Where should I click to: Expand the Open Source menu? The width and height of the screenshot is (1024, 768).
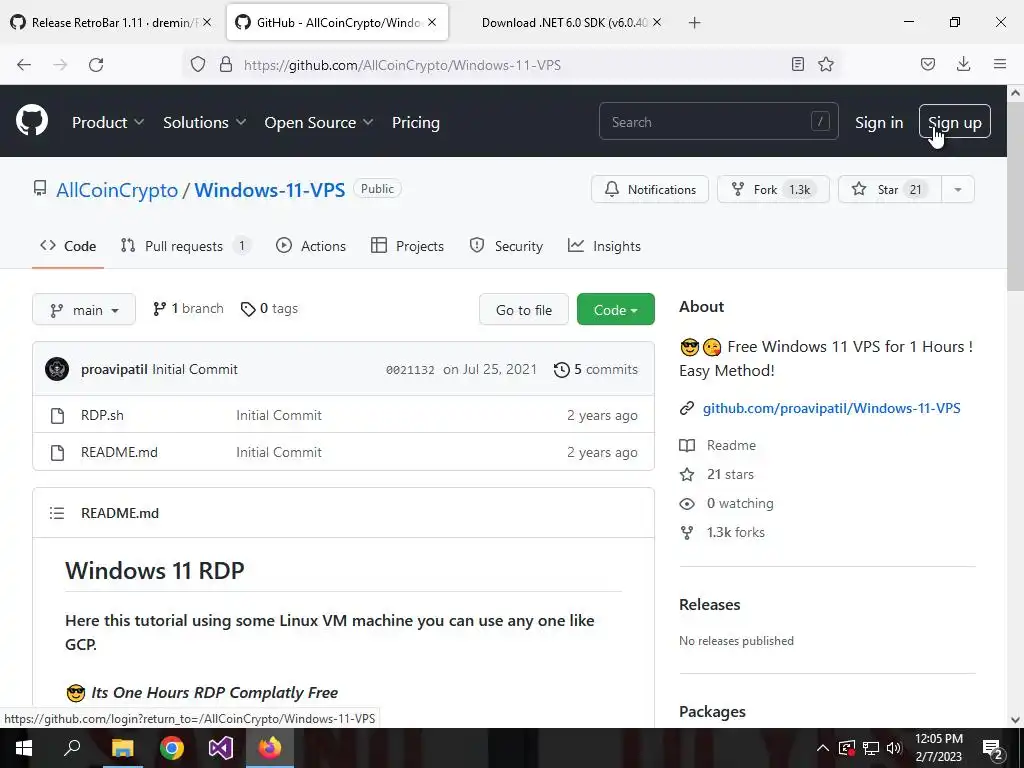319,122
